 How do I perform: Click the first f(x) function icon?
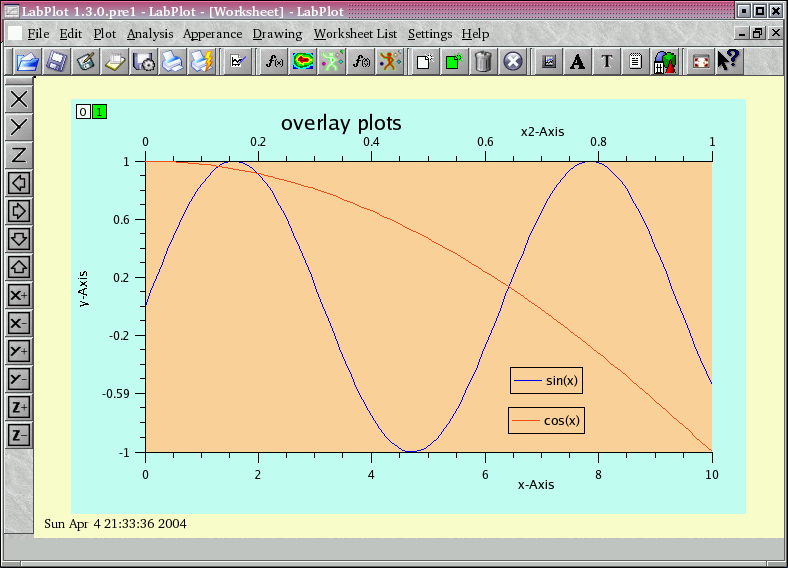pyautogui.click(x=273, y=62)
